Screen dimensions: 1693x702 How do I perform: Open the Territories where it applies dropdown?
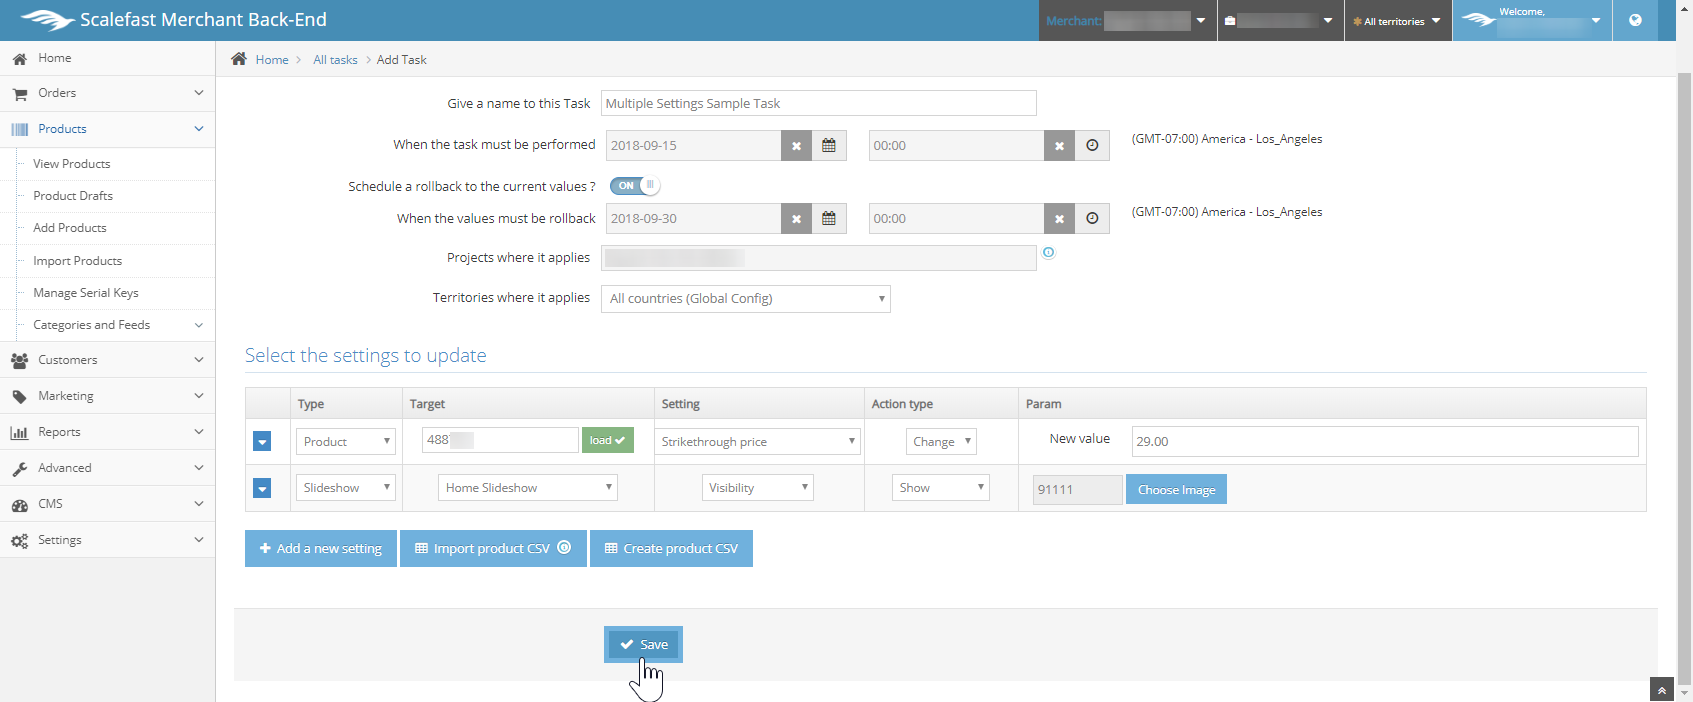[745, 299]
